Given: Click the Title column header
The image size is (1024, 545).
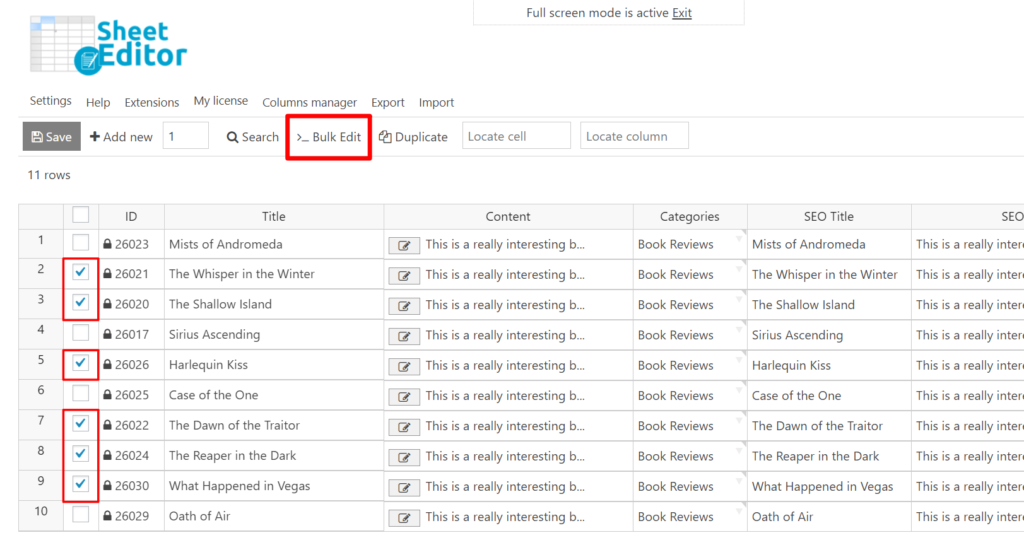Looking at the screenshot, I should 274,217.
